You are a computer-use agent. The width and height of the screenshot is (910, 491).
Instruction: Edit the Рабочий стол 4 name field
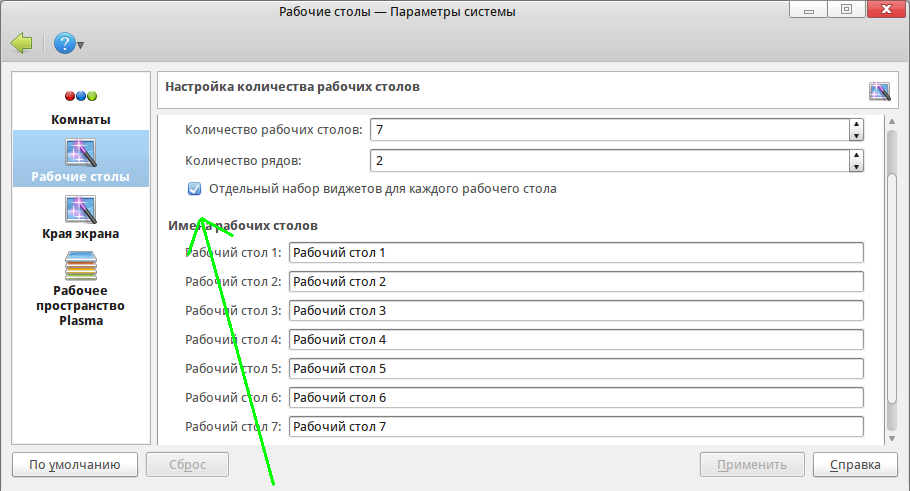pyautogui.click(x=576, y=340)
